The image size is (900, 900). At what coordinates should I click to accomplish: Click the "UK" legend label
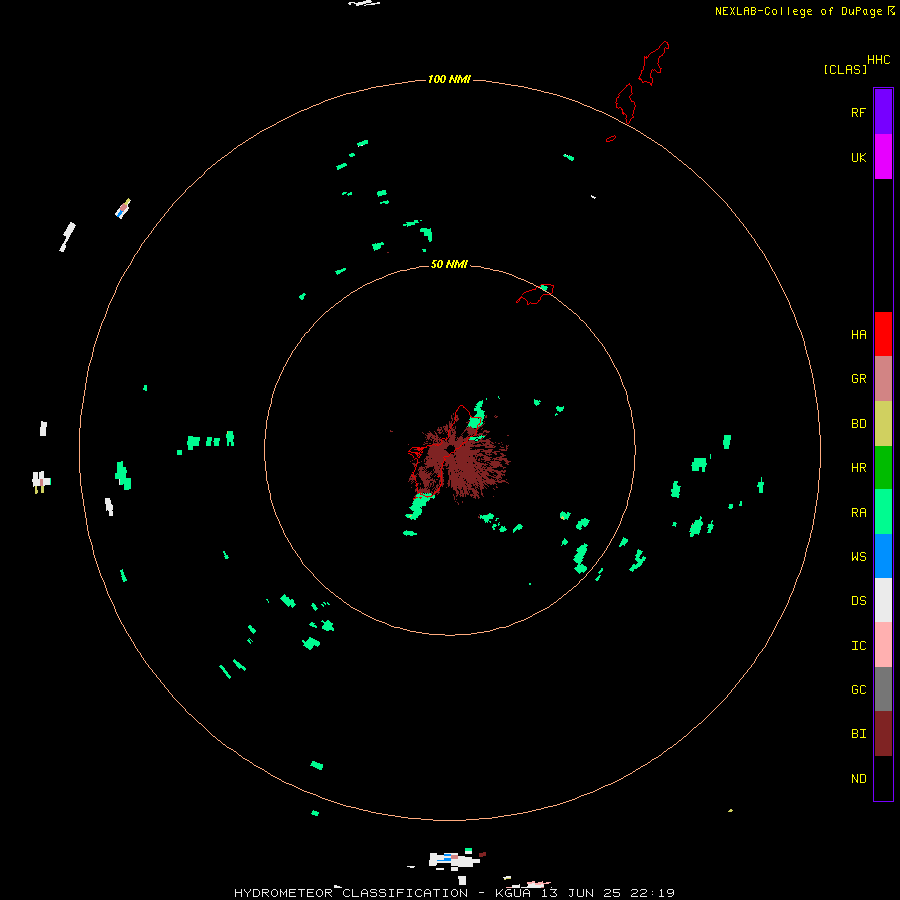(858, 157)
